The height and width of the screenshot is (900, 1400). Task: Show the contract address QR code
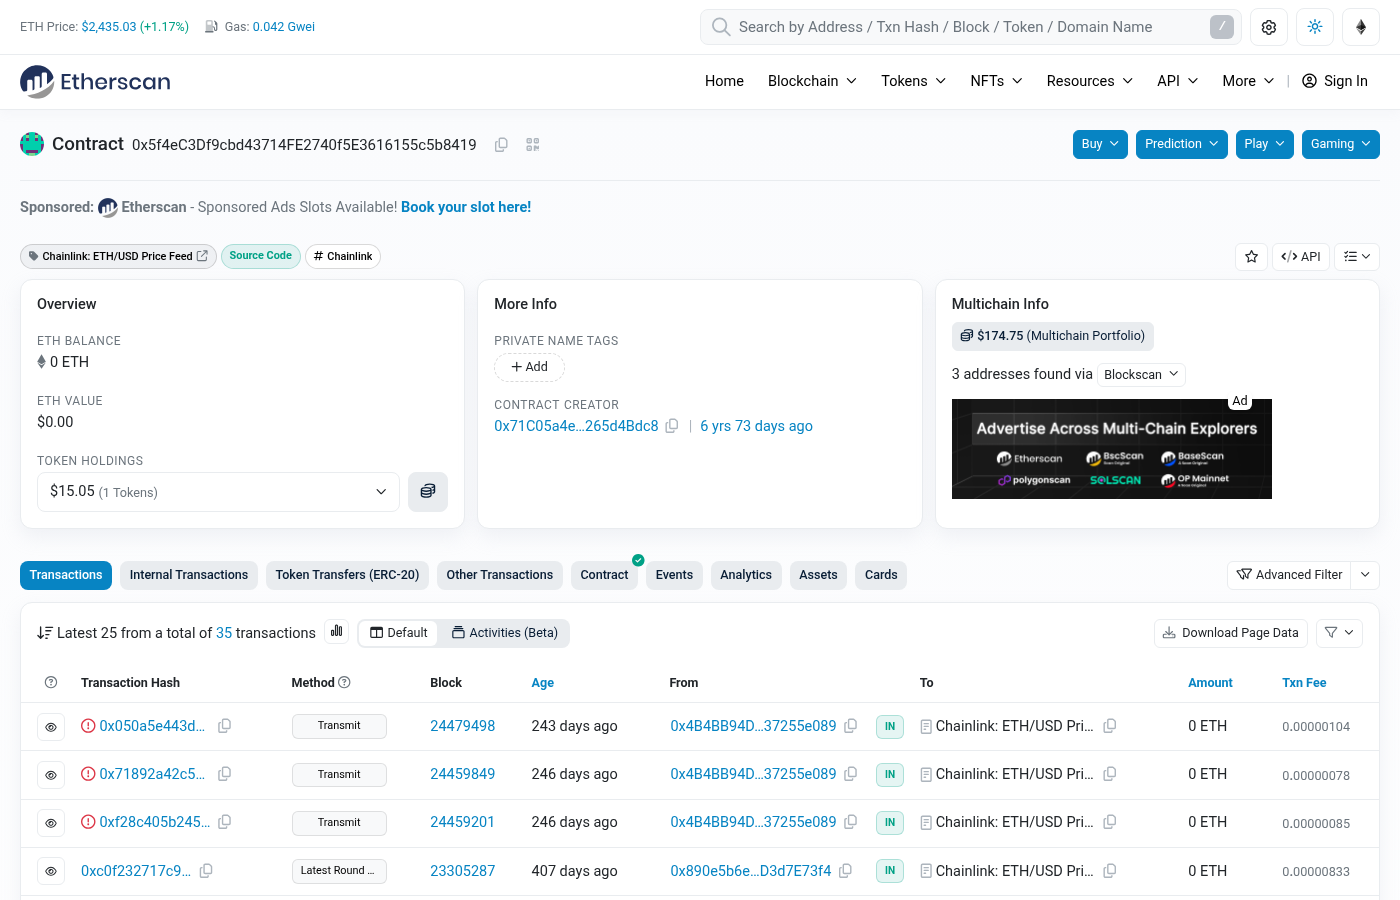pos(533,145)
